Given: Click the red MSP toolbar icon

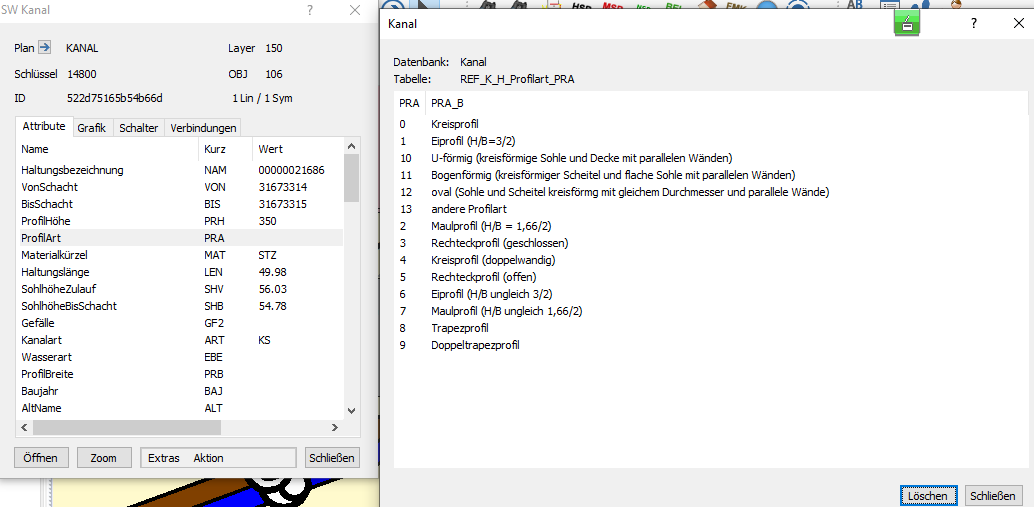Looking at the screenshot, I should click(612, 6).
